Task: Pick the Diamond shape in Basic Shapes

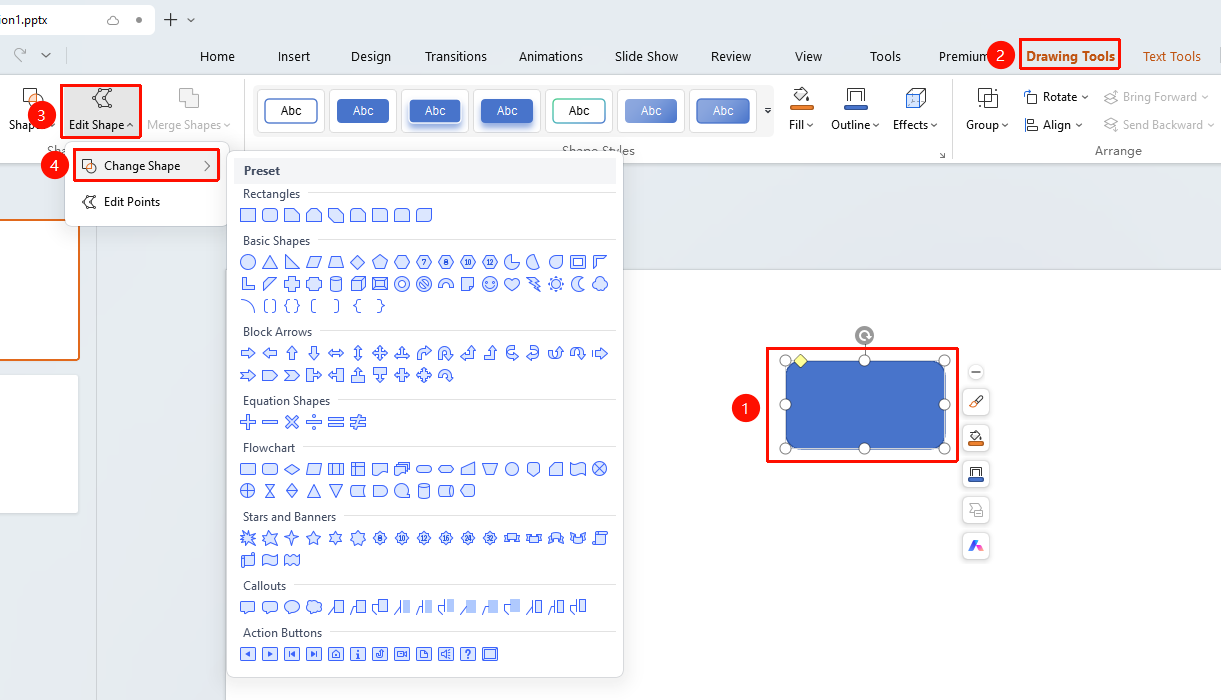Action: click(358, 262)
